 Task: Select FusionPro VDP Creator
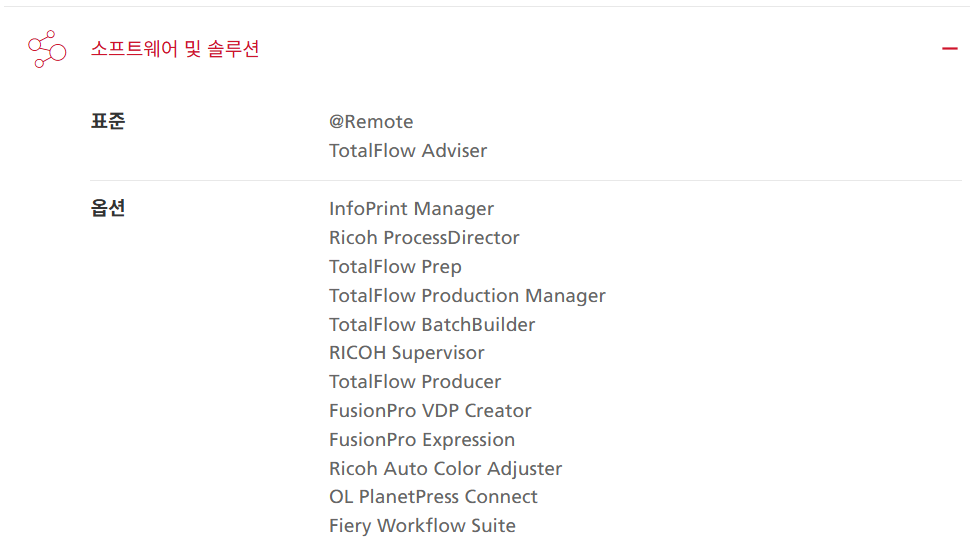click(x=430, y=410)
